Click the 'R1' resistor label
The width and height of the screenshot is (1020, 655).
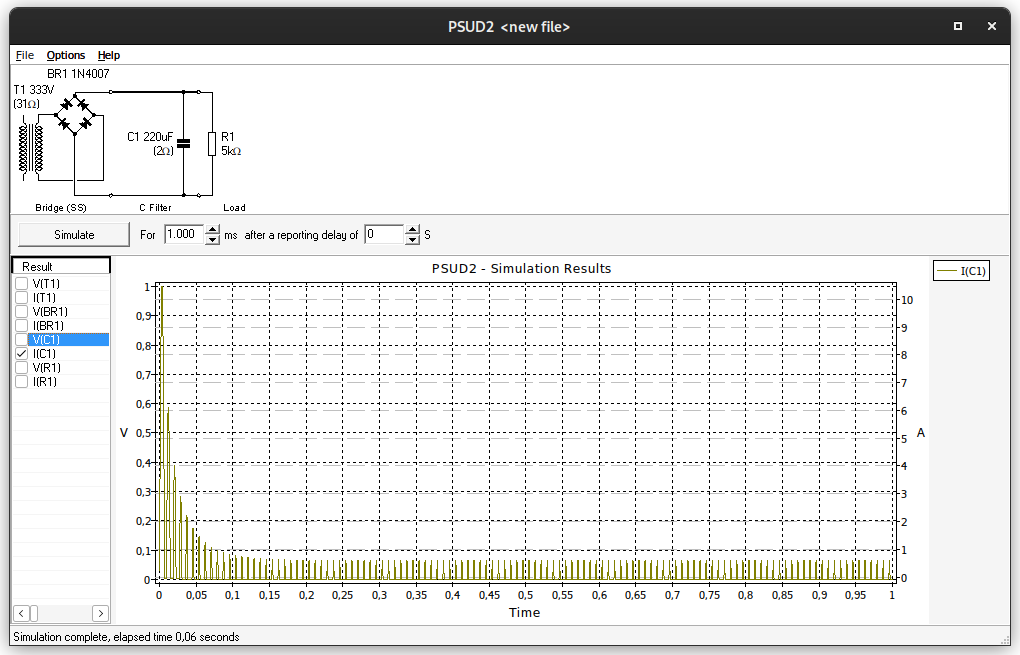228,137
